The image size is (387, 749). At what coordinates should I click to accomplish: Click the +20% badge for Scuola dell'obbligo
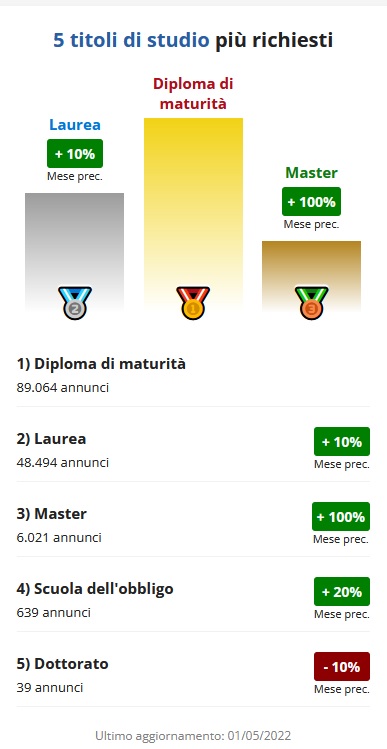342,591
